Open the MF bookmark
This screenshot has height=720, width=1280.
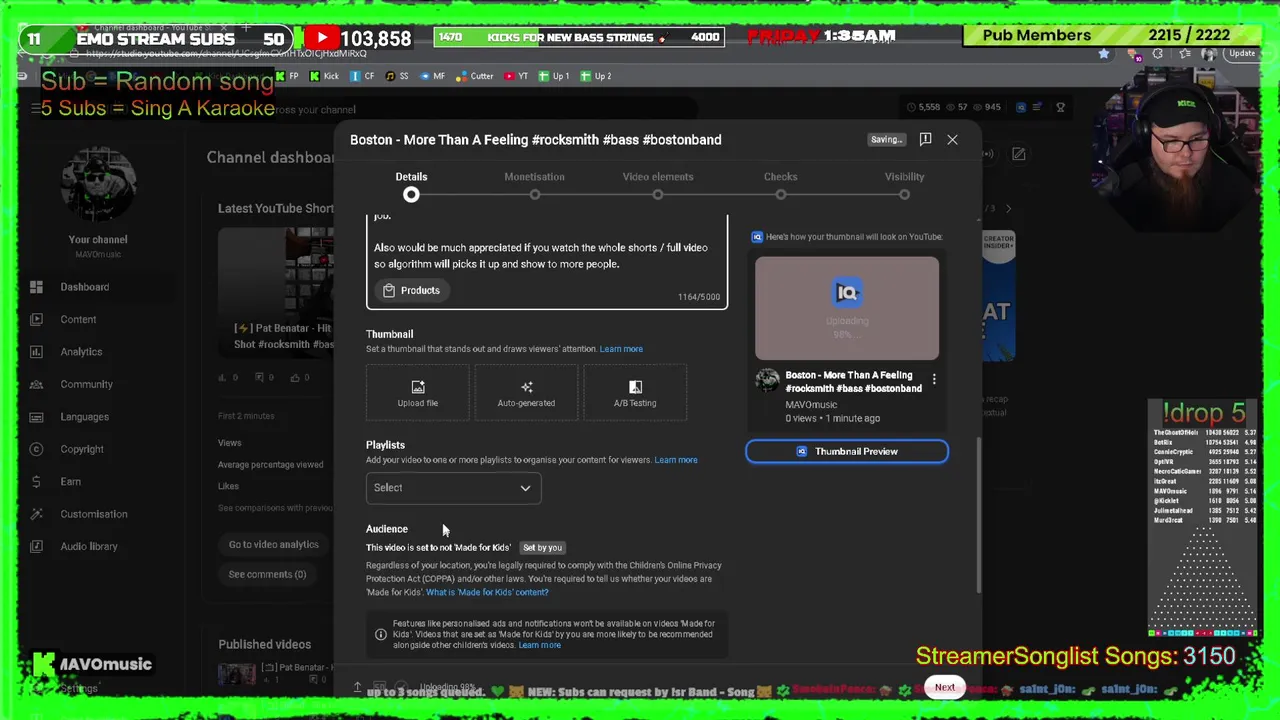(433, 76)
